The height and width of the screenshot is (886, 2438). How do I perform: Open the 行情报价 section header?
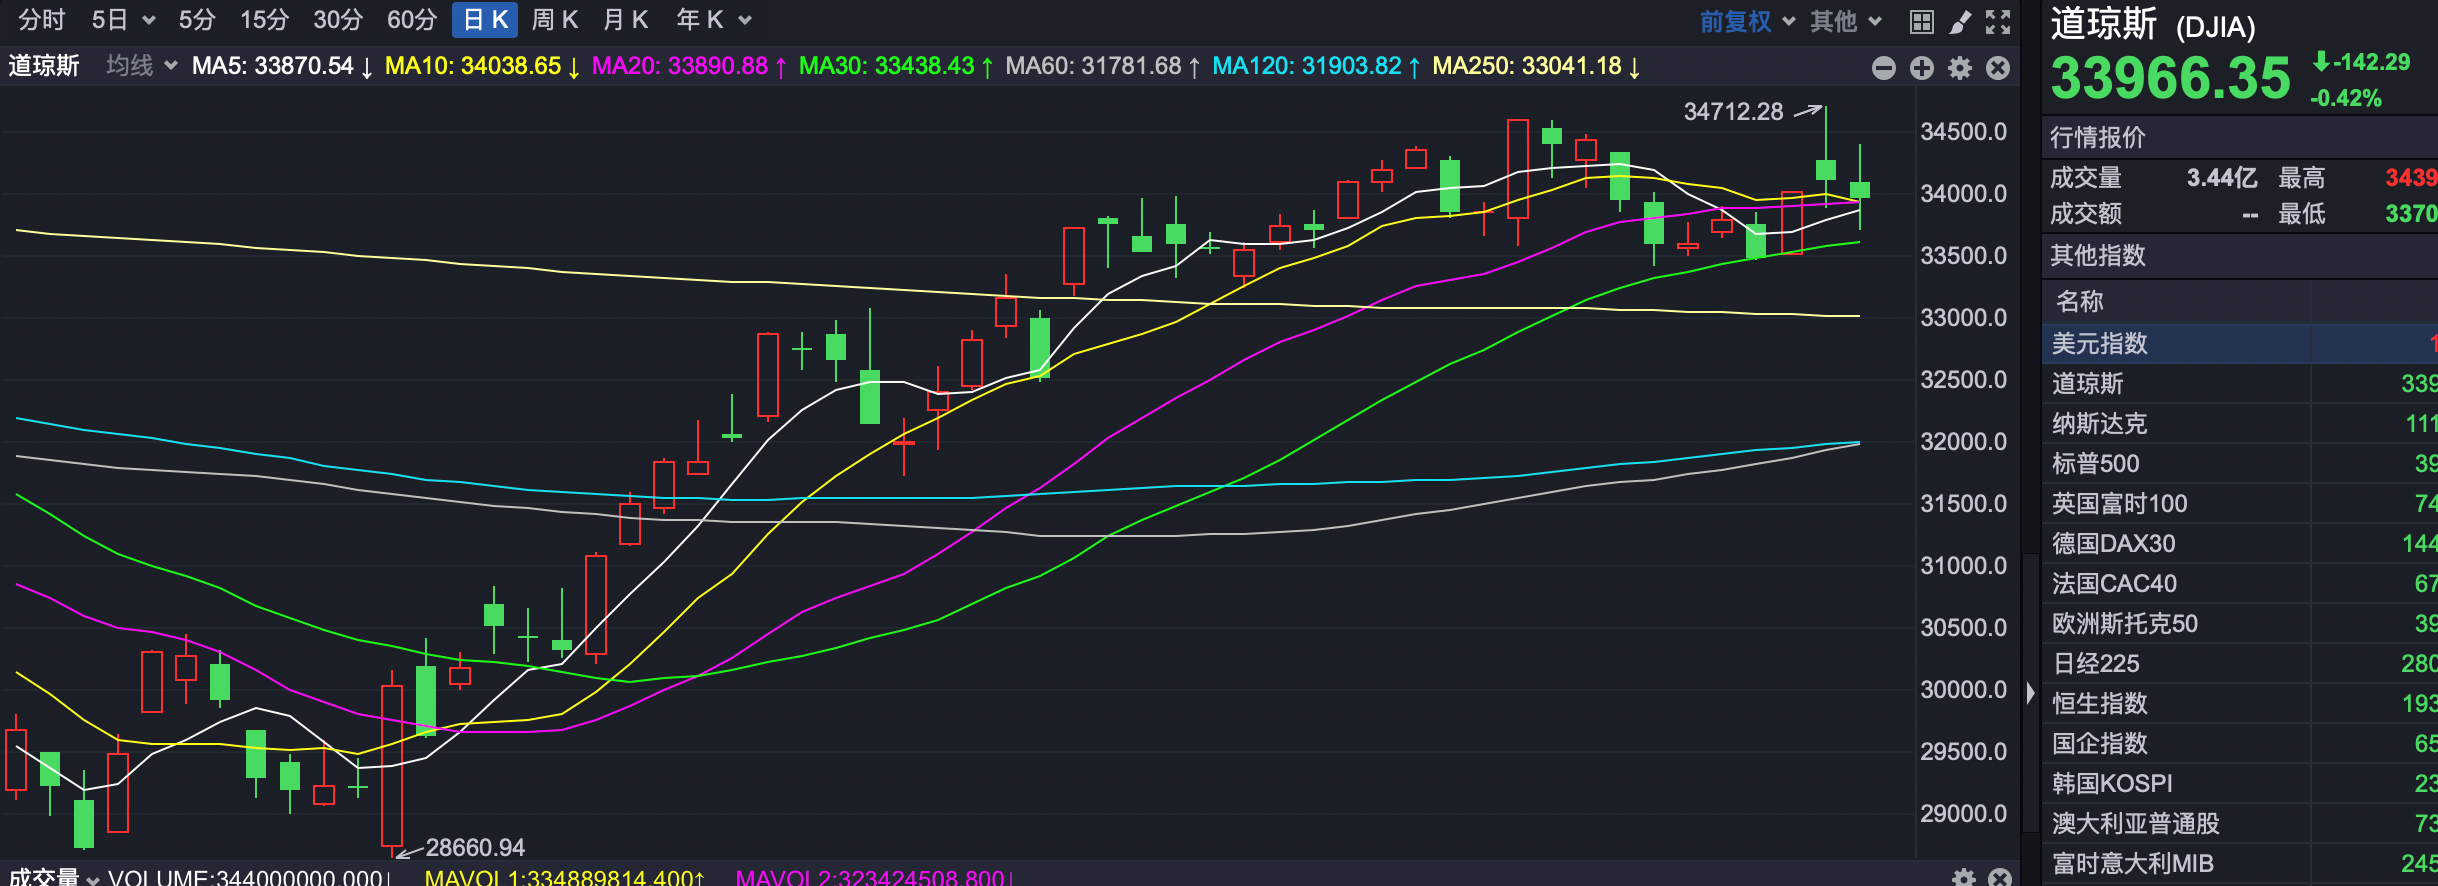click(2098, 137)
